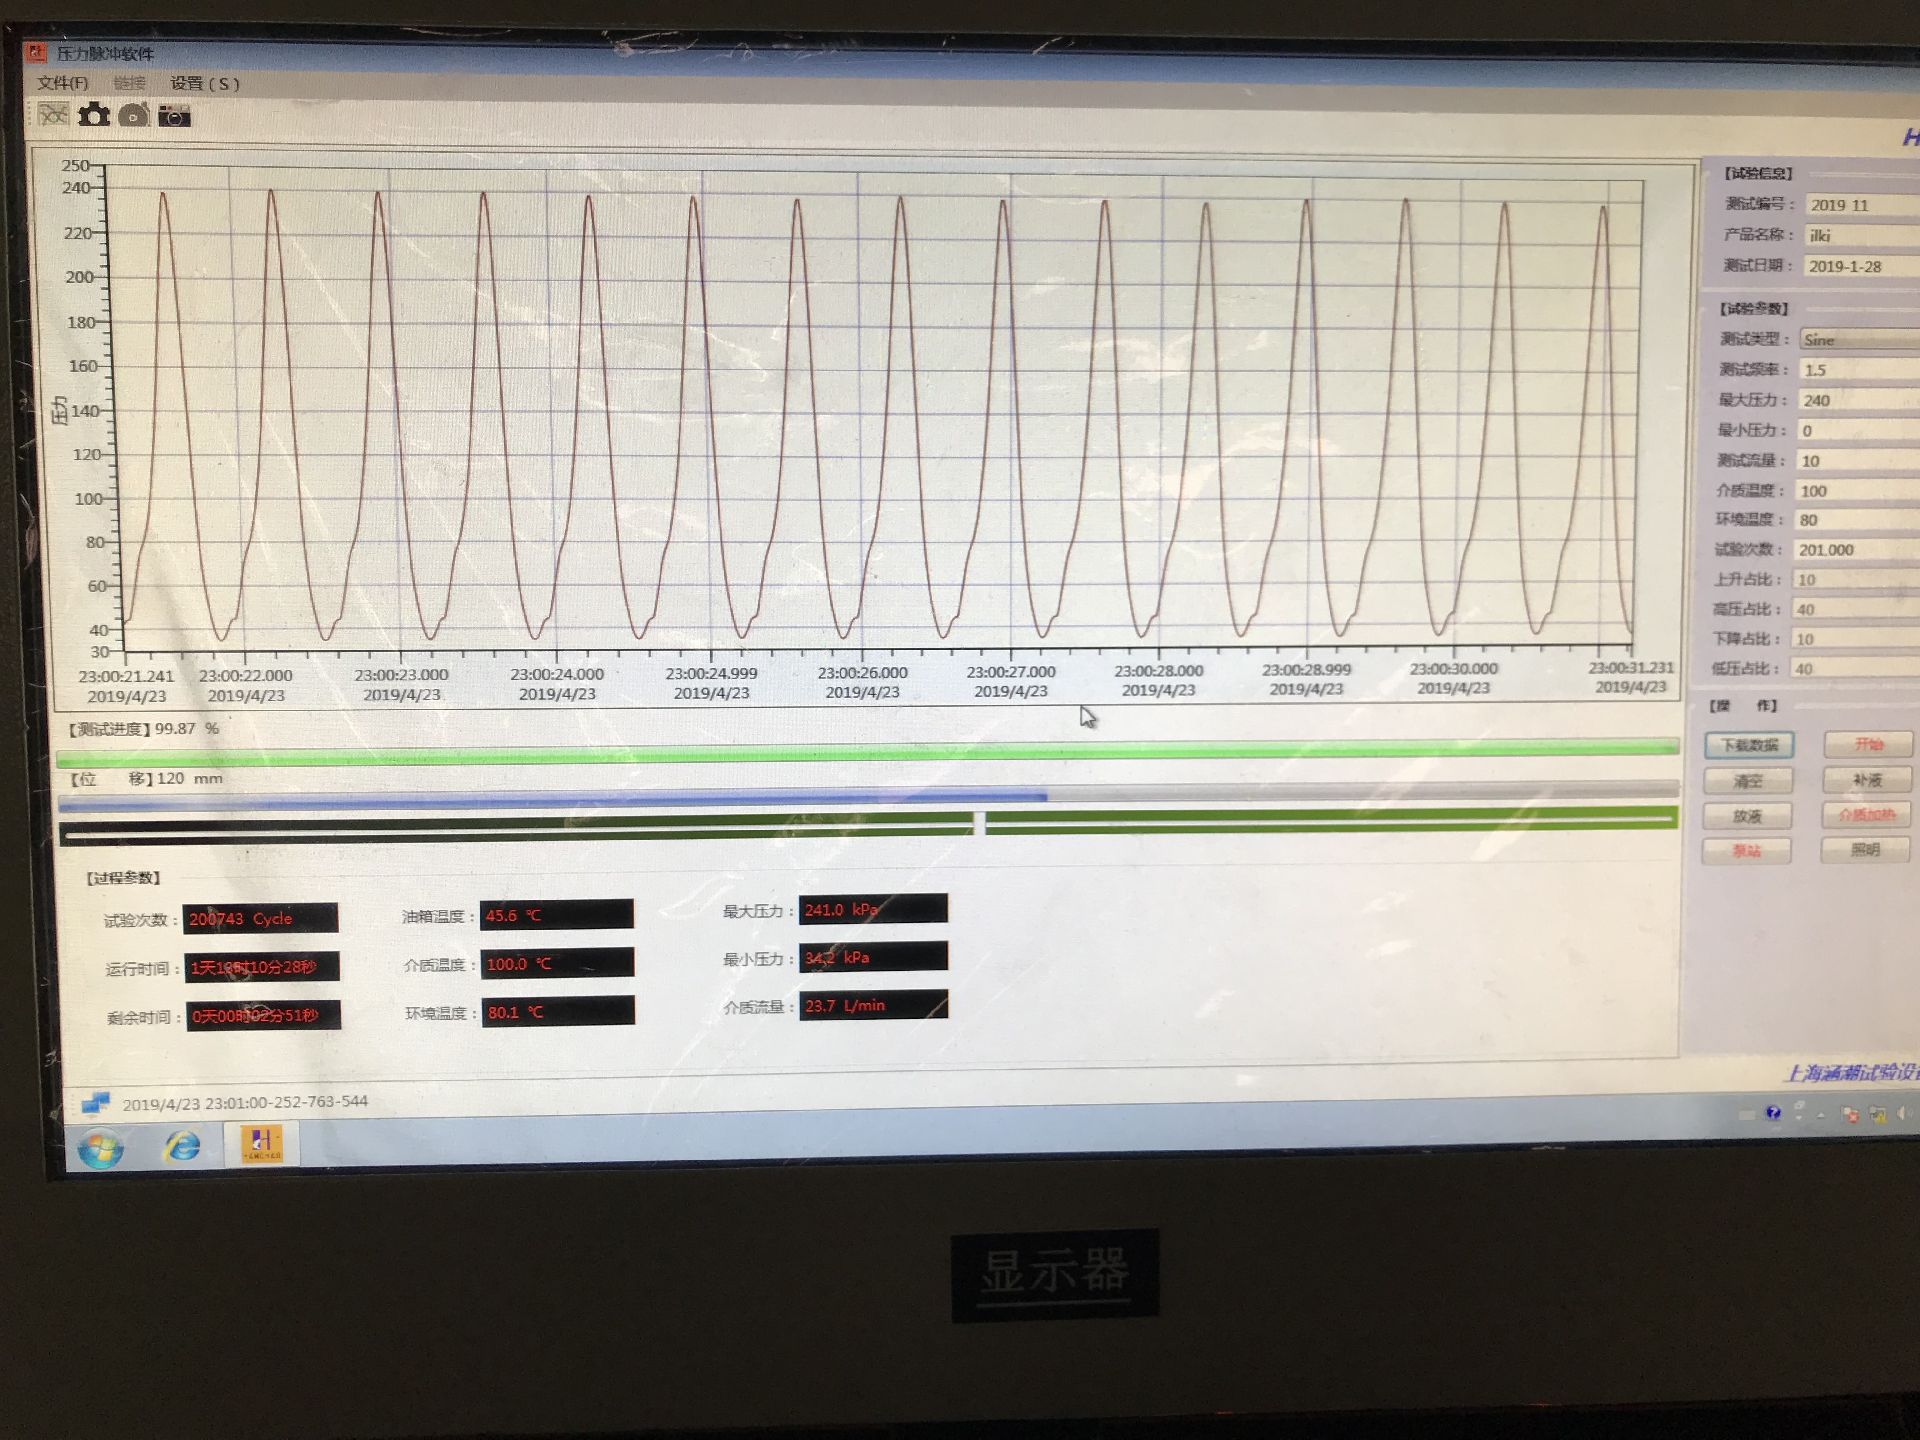Click the 剩余时间 readout display
The width and height of the screenshot is (1920, 1440).
[x=263, y=1015]
